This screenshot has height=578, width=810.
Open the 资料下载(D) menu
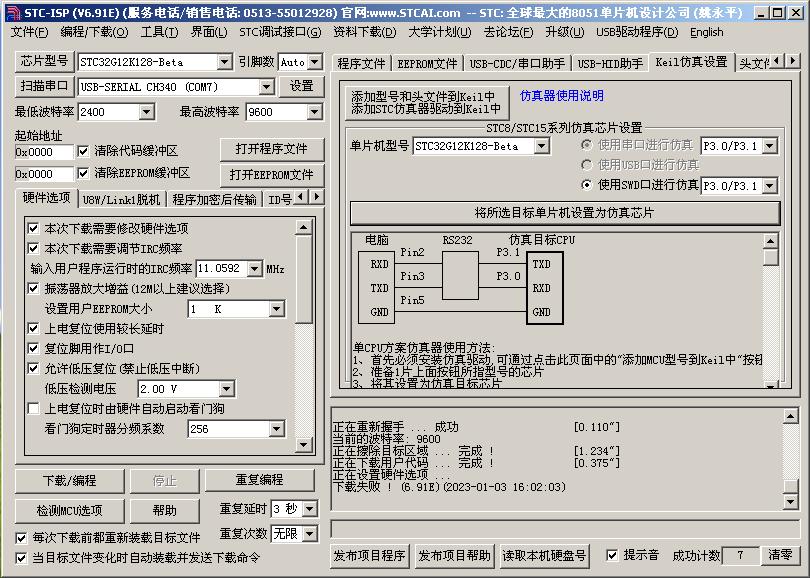tap(364, 32)
